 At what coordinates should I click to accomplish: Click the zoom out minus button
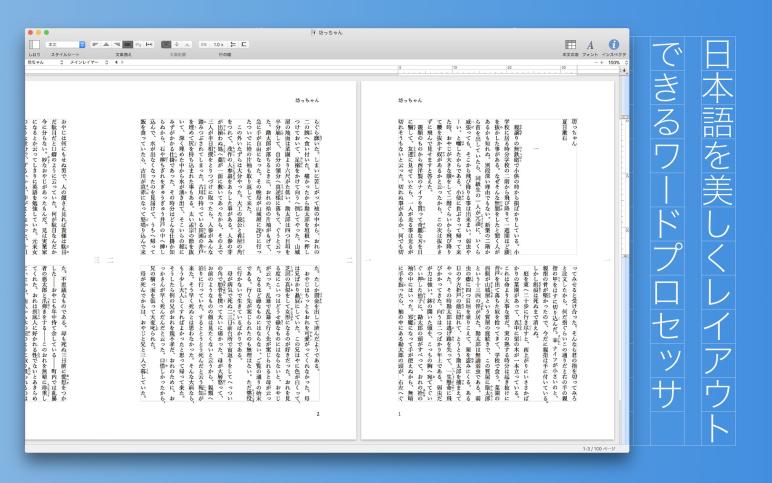[x=596, y=63]
